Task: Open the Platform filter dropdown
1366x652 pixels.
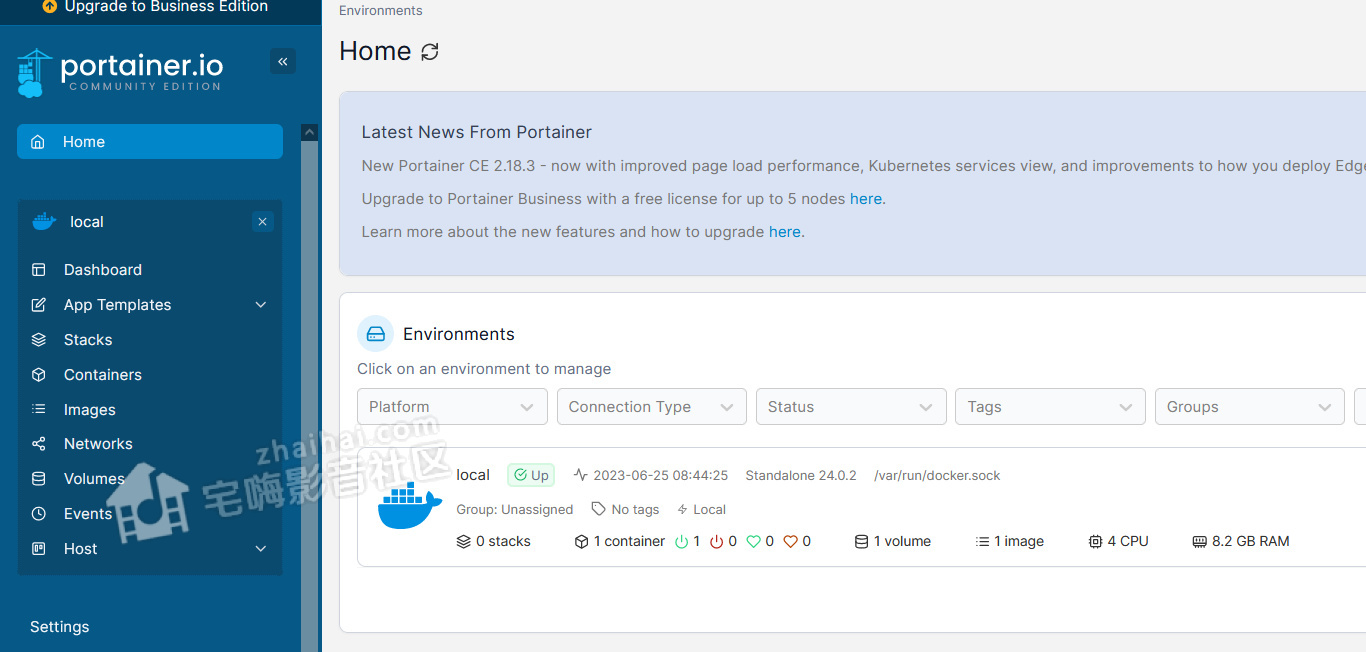Action: [x=452, y=407]
